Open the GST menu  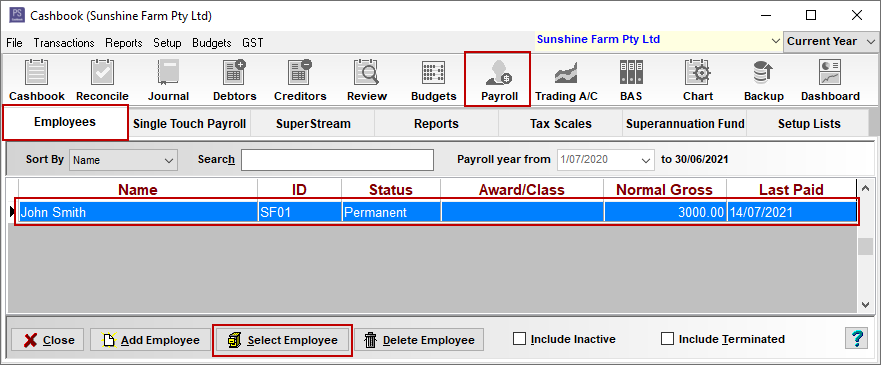pos(252,43)
